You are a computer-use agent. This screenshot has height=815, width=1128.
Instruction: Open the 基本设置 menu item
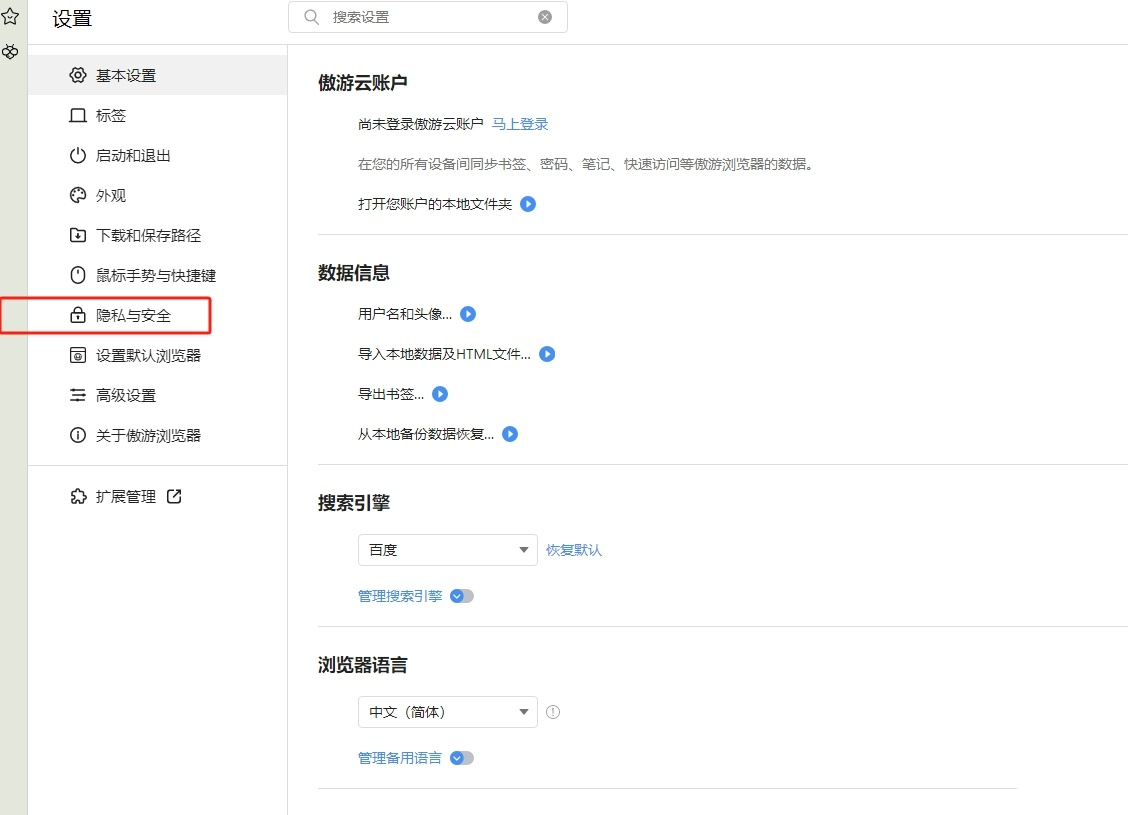tap(158, 75)
